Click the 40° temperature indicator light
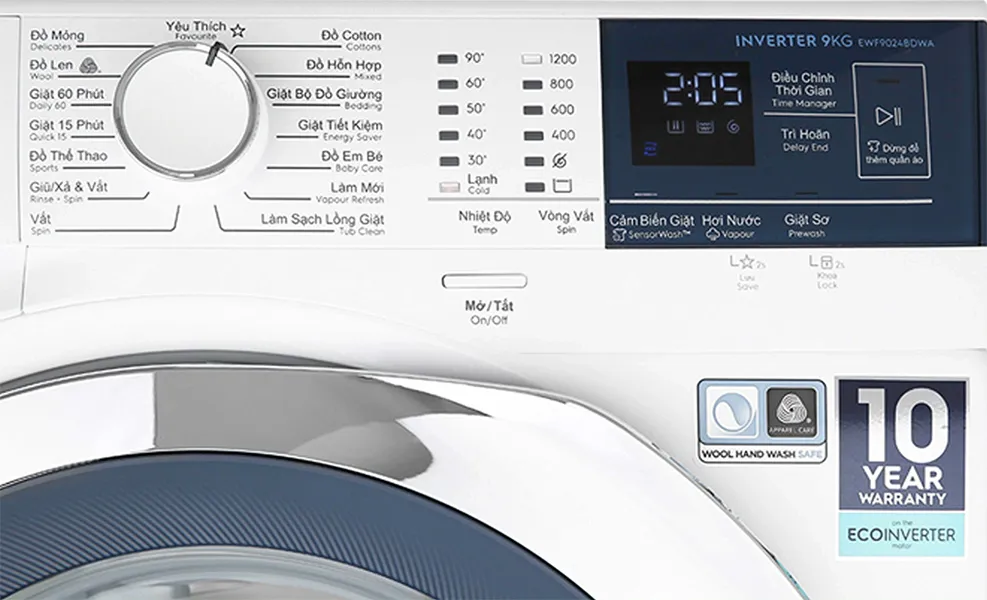This screenshot has width=987, height=600. pos(449,135)
